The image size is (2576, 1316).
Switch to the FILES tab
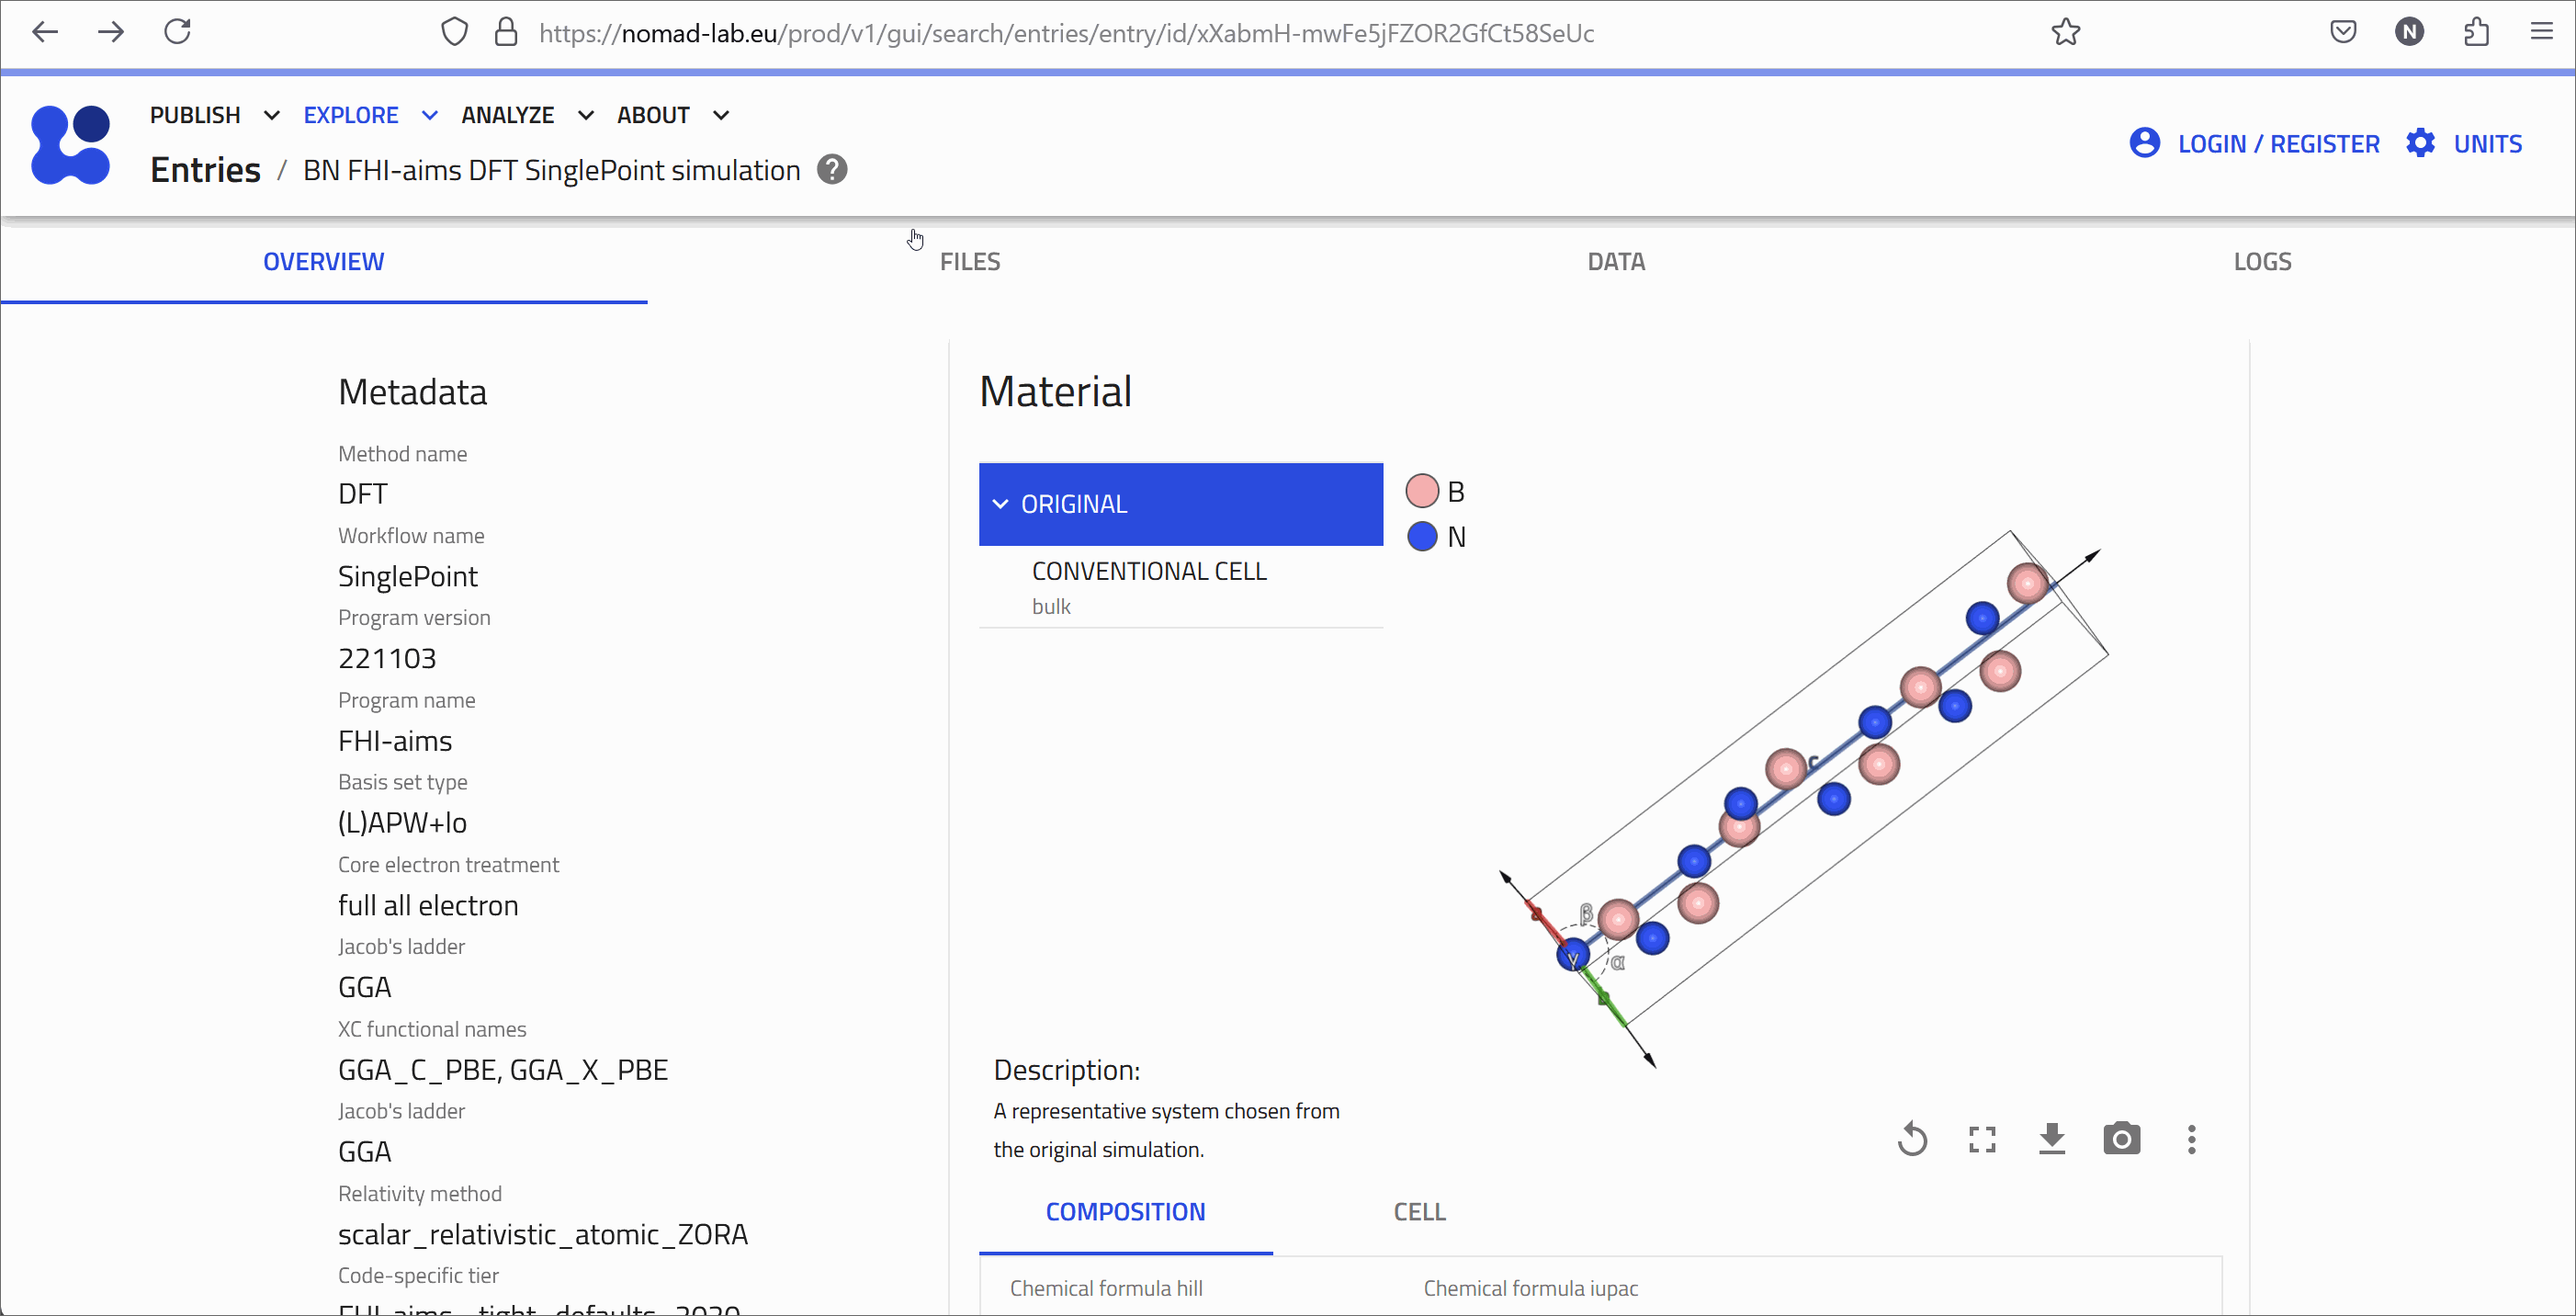pos(969,260)
